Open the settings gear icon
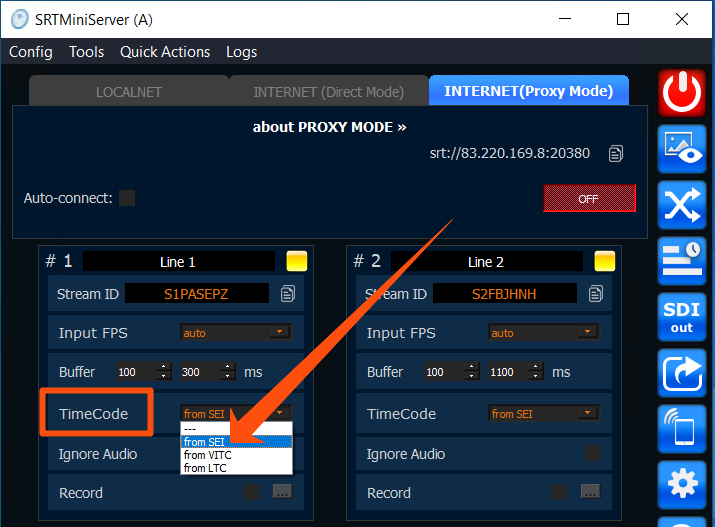This screenshot has width=715, height=527. point(682,485)
